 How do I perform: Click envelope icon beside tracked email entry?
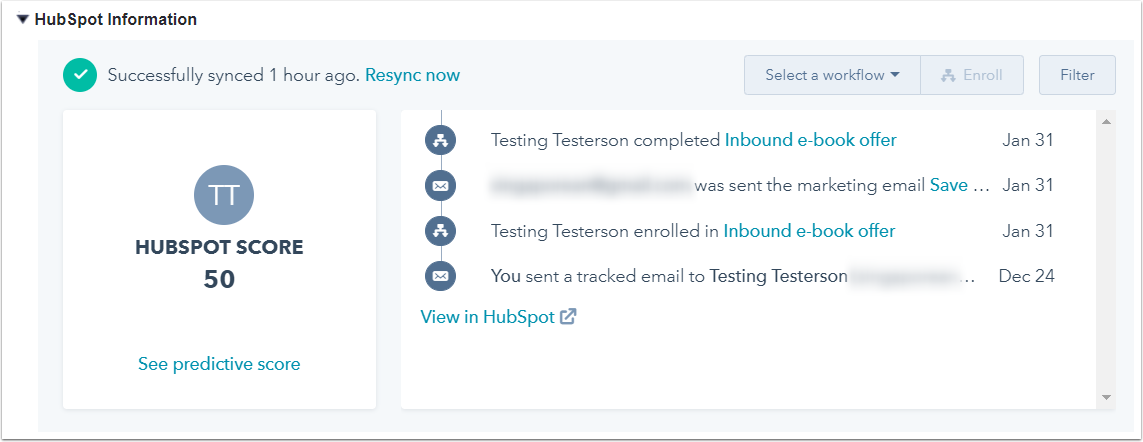click(x=441, y=276)
